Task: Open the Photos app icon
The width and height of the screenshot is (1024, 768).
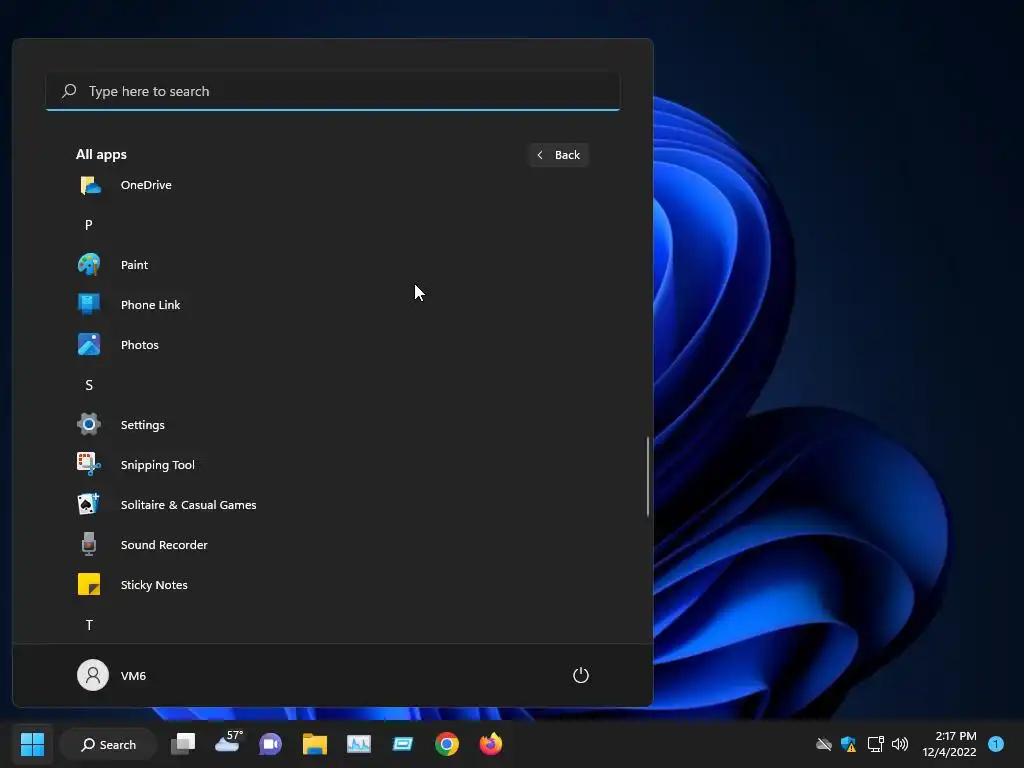Action: [89, 344]
